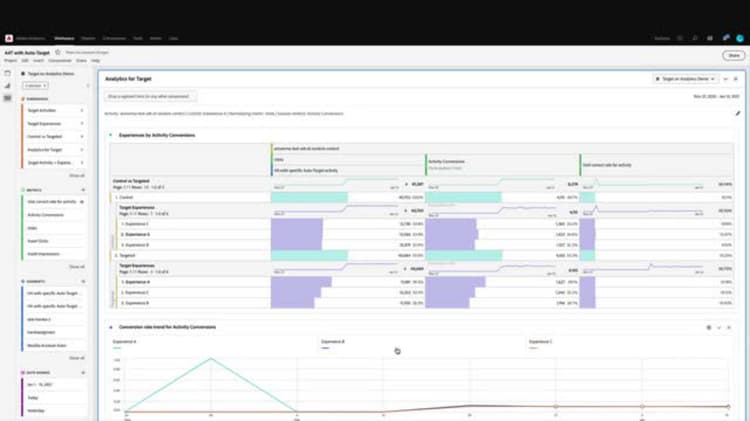Open the Project menu
750x421 pixels.
10,61
